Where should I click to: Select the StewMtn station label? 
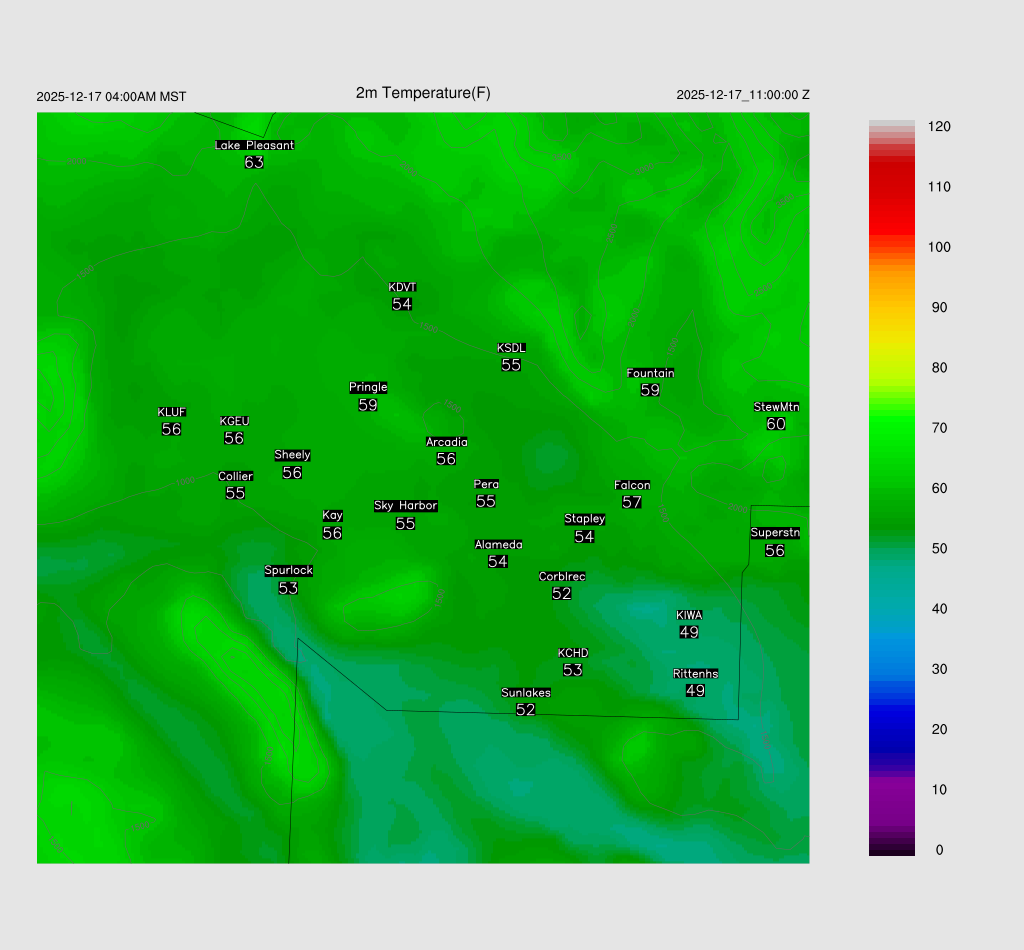coord(776,407)
